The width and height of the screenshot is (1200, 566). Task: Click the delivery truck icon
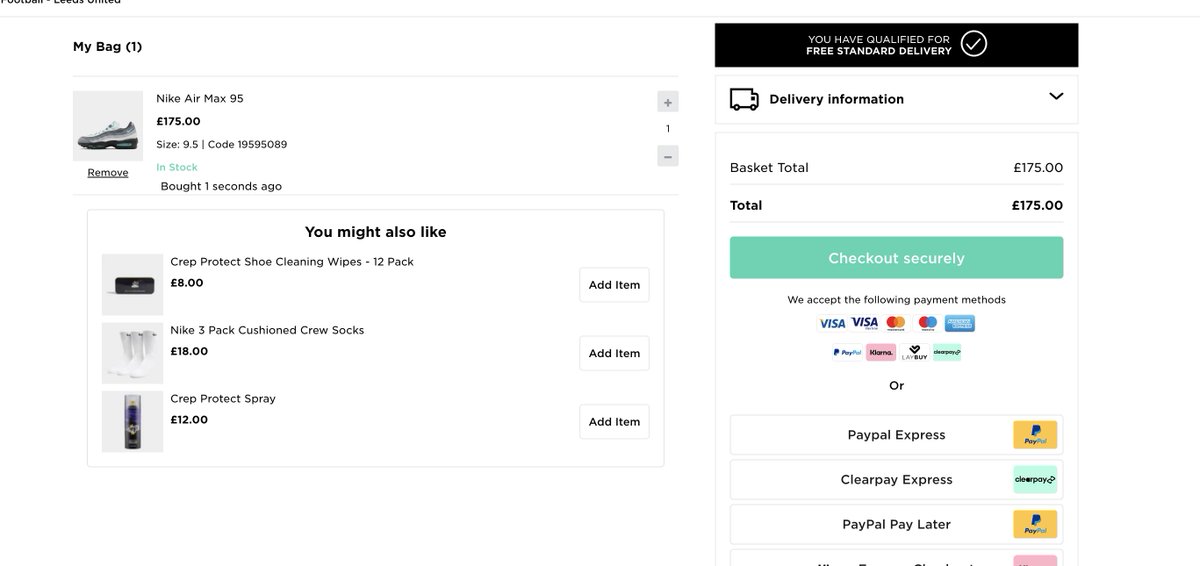(744, 99)
